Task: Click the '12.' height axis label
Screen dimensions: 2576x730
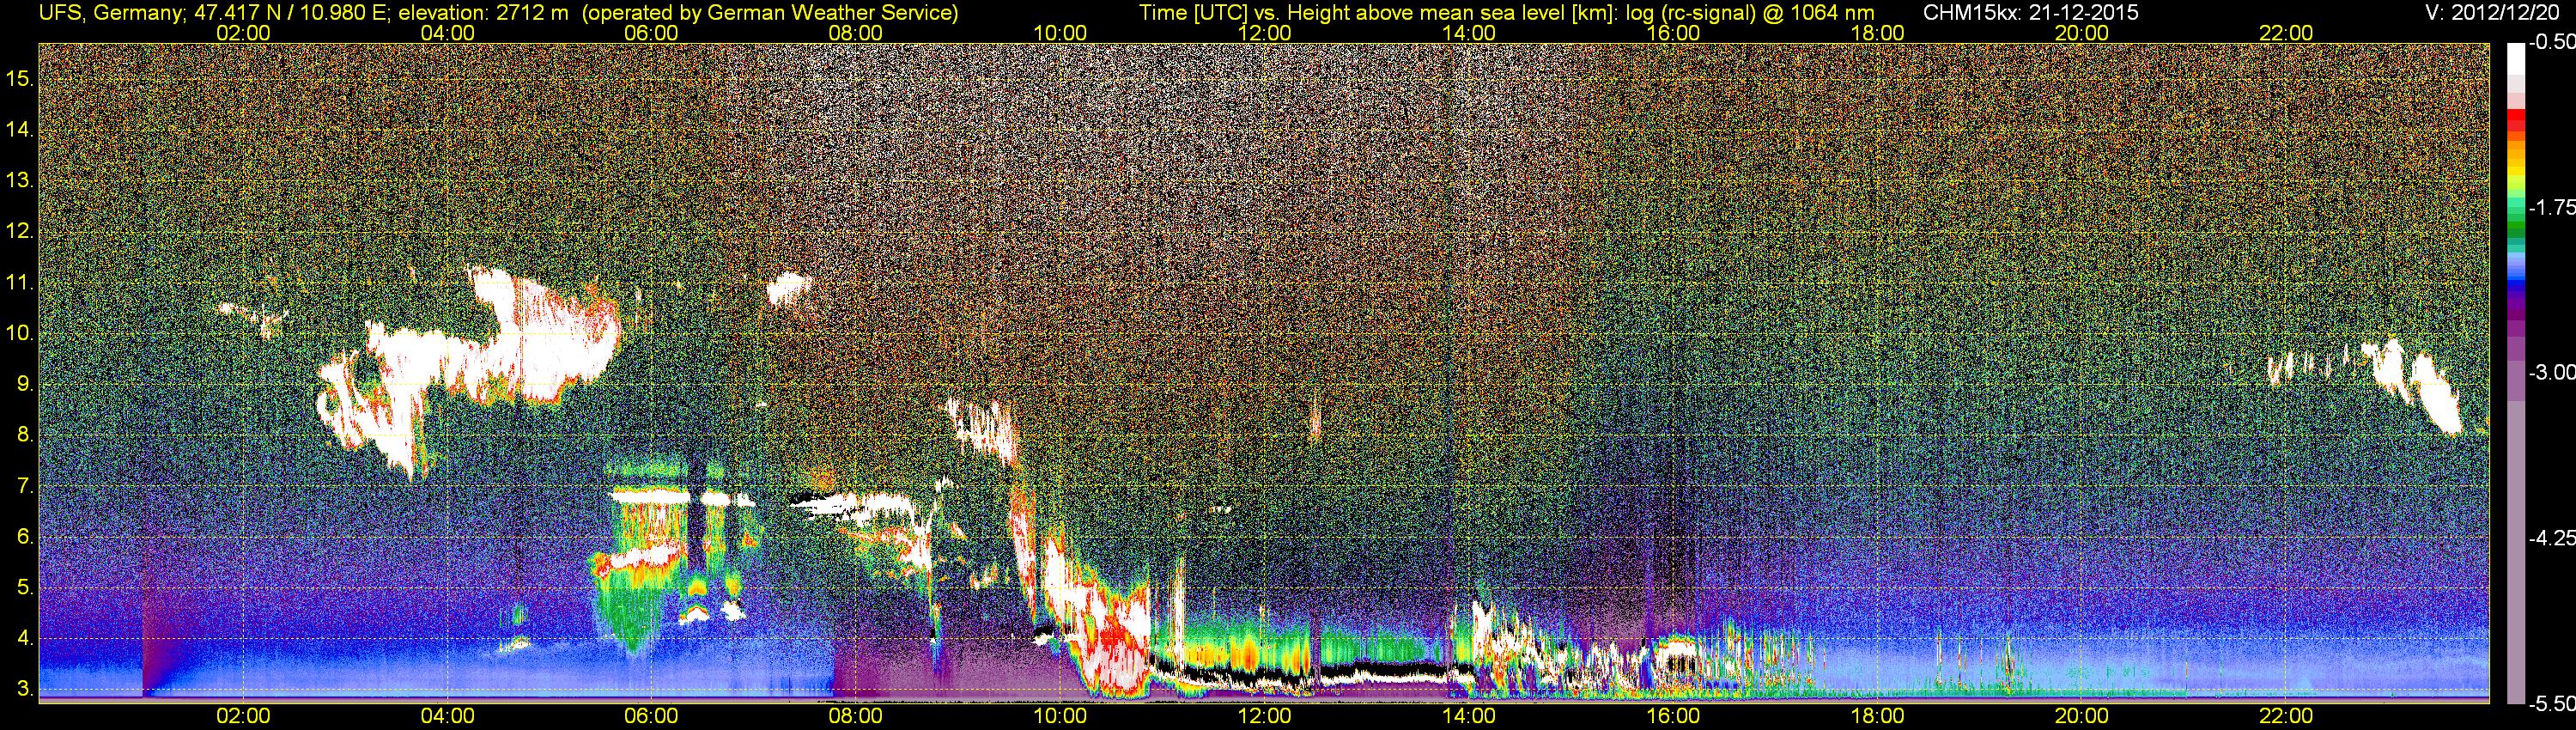Action: [21, 232]
